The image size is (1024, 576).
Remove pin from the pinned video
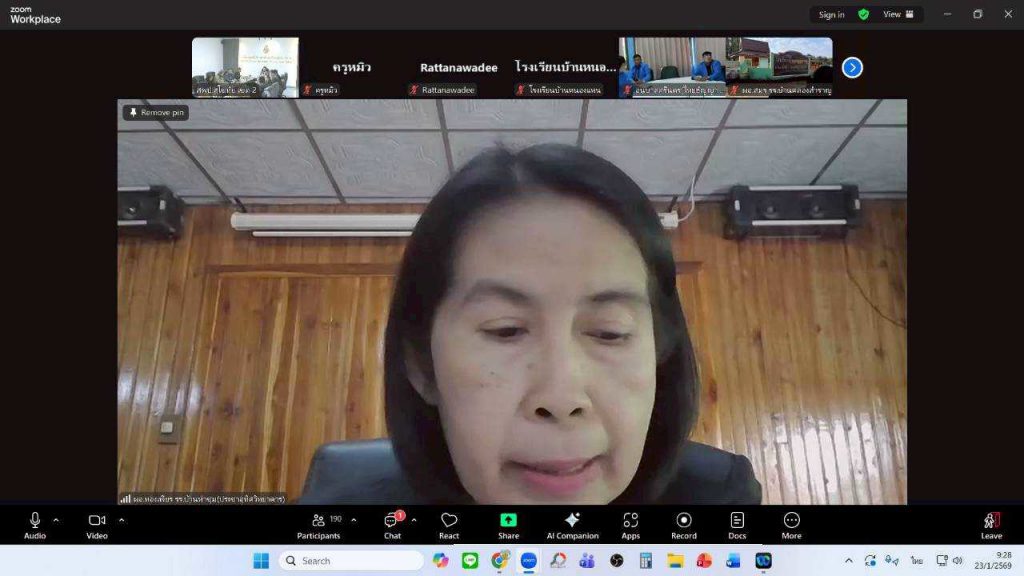[156, 113]
